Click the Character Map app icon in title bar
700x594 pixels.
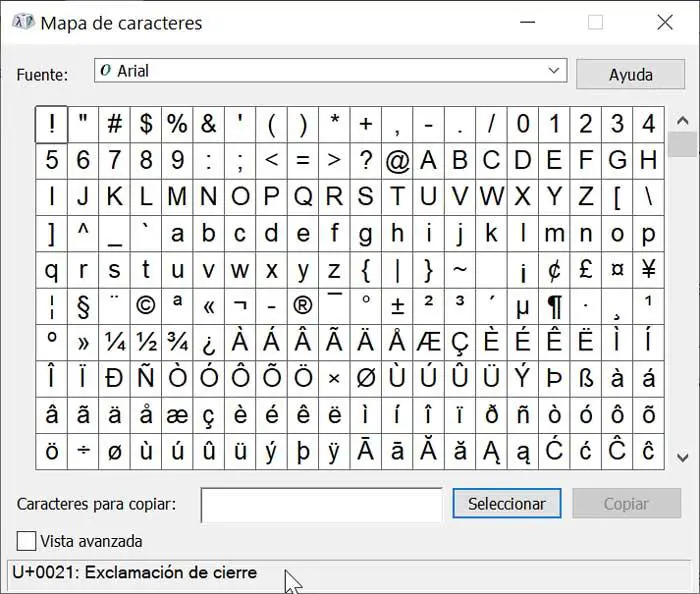point(23,22)
